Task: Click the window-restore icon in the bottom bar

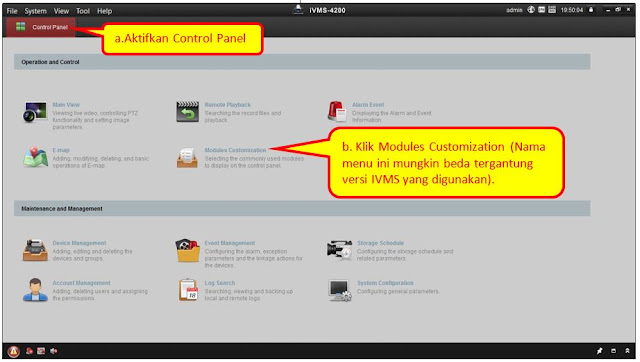Action: click(613, 351)
